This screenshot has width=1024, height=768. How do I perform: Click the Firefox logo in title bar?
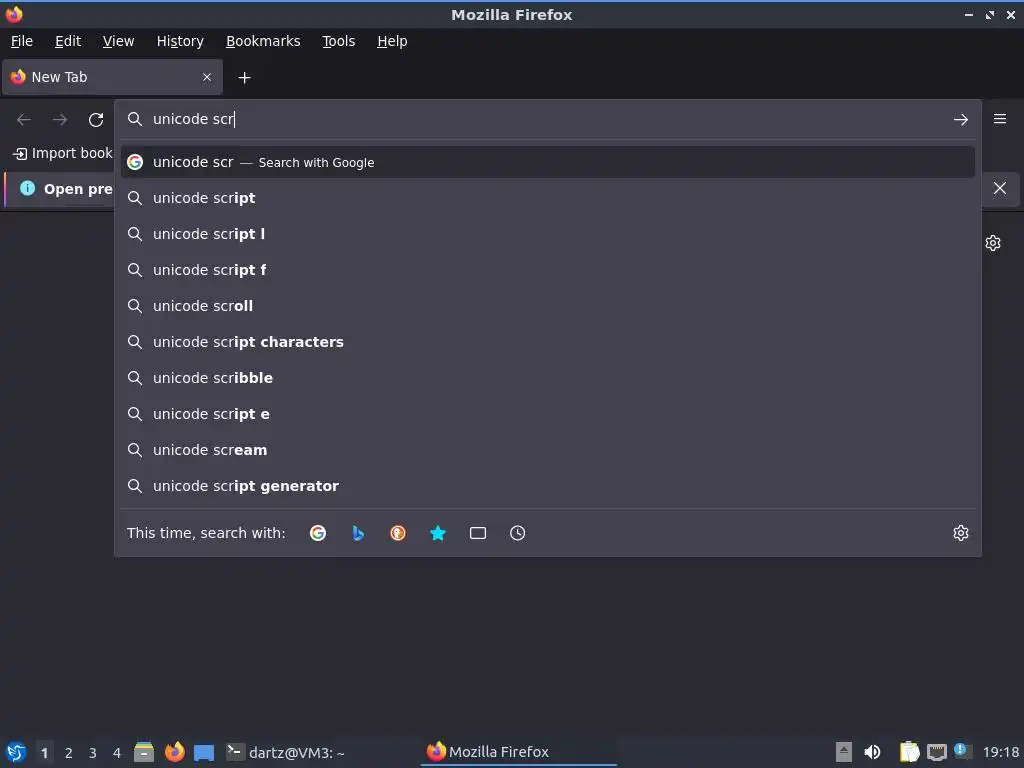tap(14, 14)
